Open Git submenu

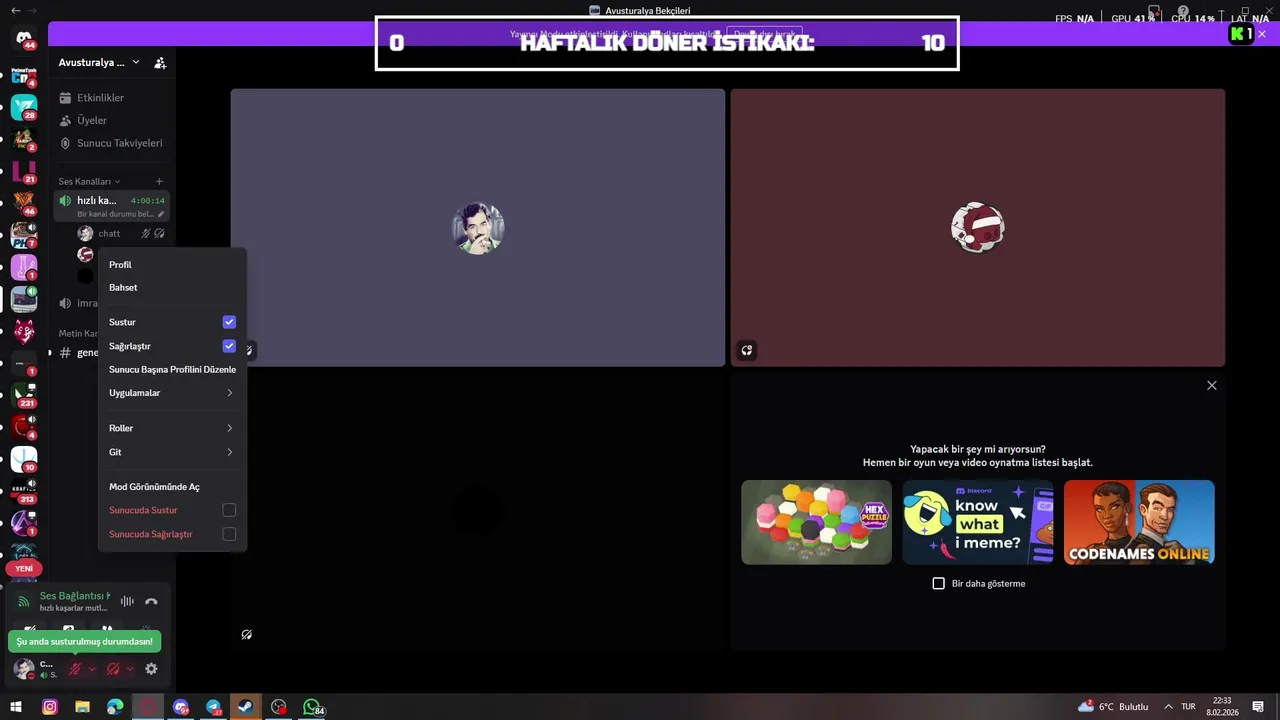(172, 452)
